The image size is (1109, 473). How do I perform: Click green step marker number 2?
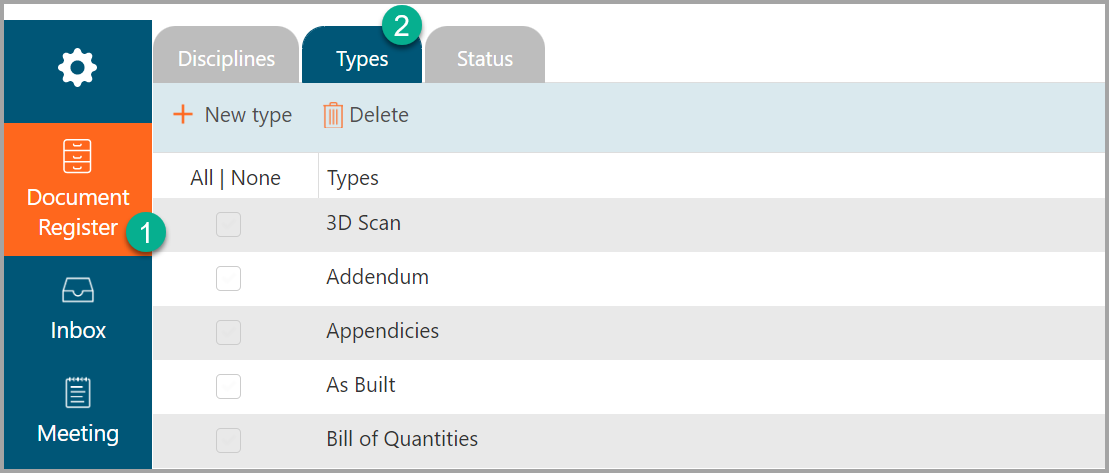click(402, 26)
